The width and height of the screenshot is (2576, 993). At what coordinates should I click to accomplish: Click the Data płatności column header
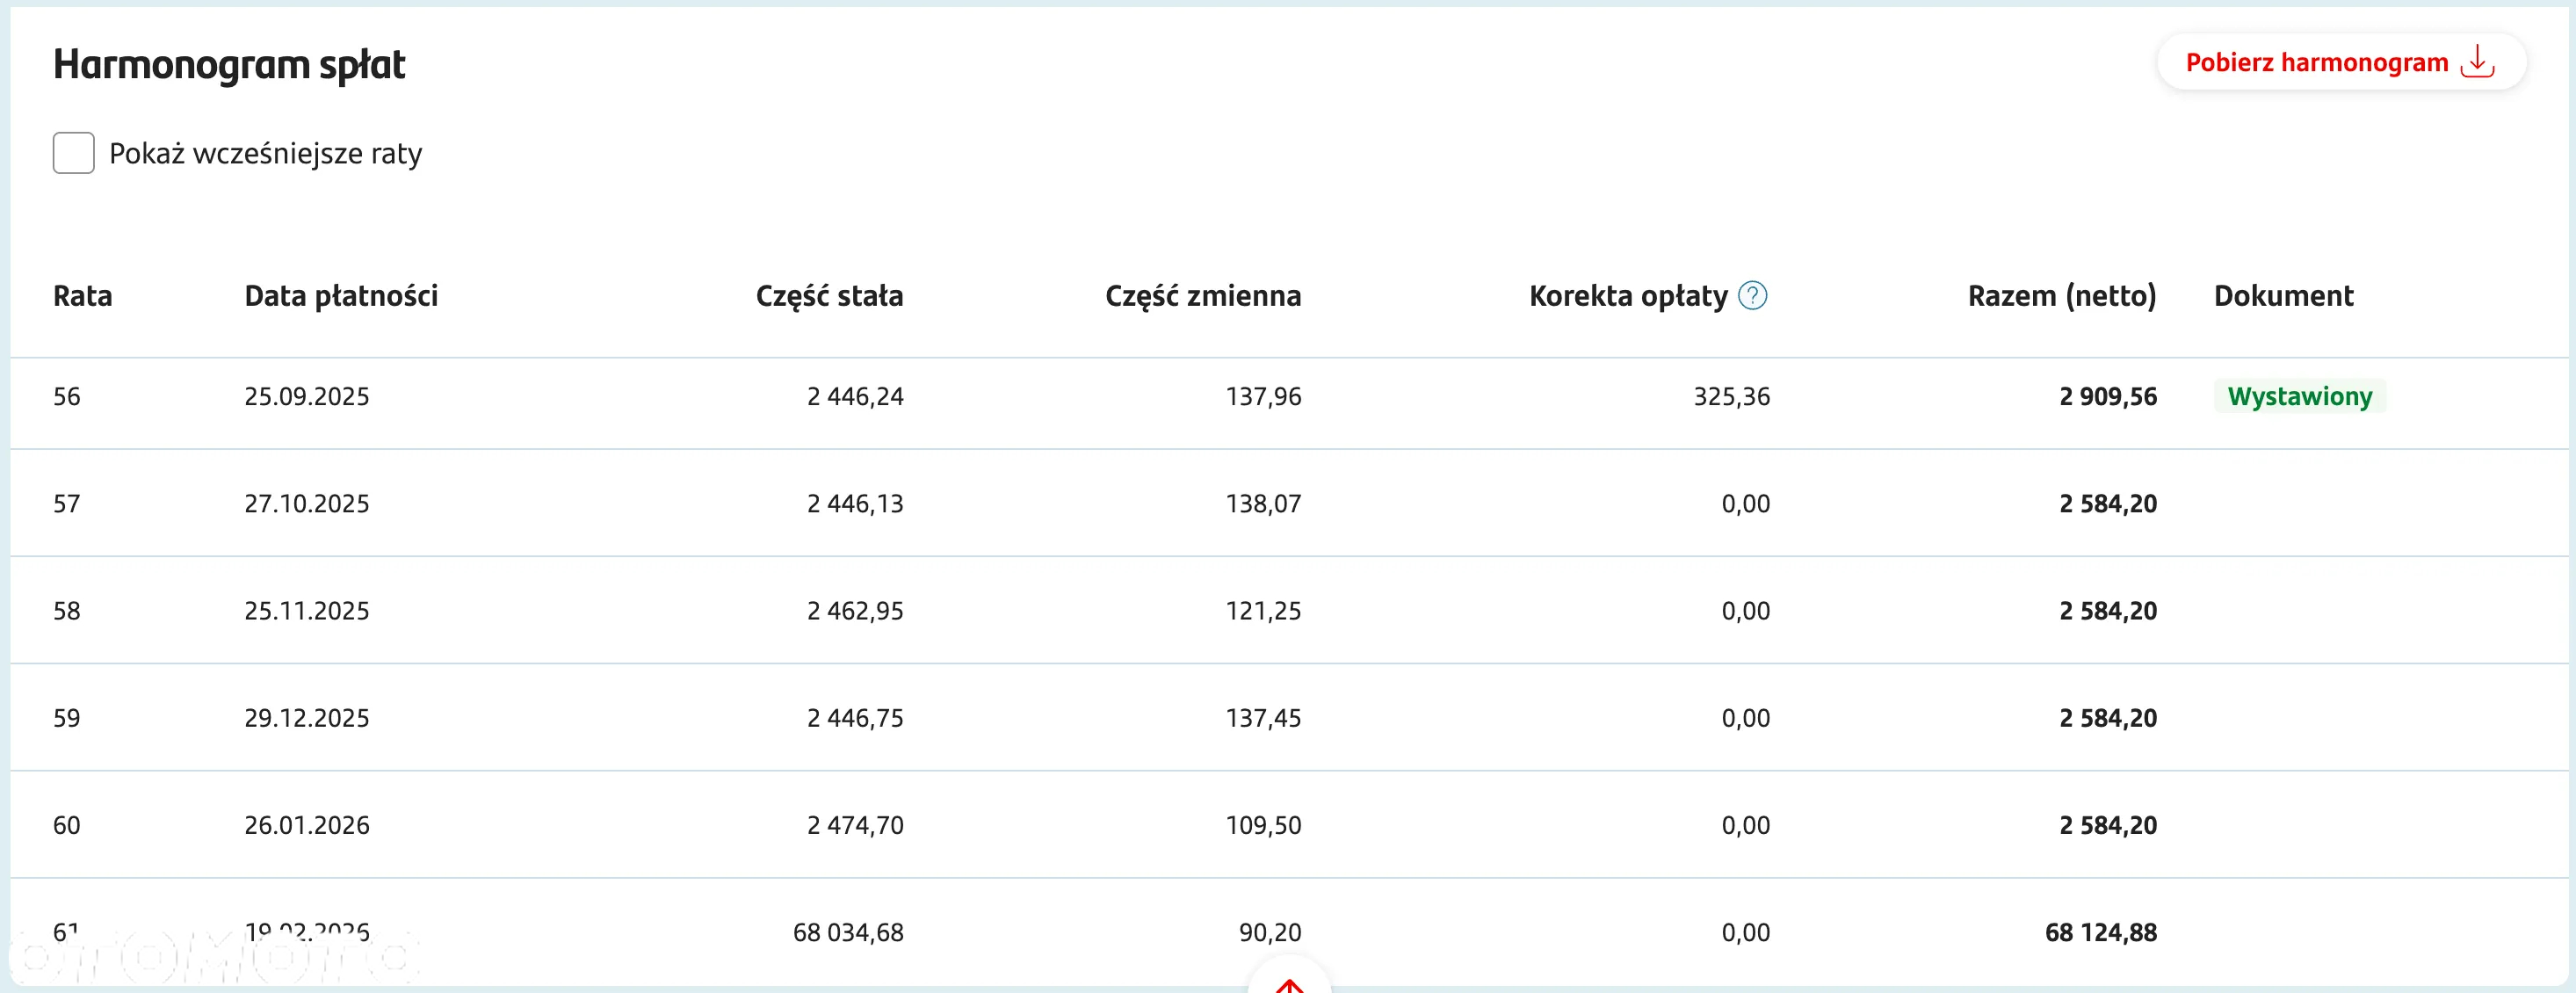(341, 296)
